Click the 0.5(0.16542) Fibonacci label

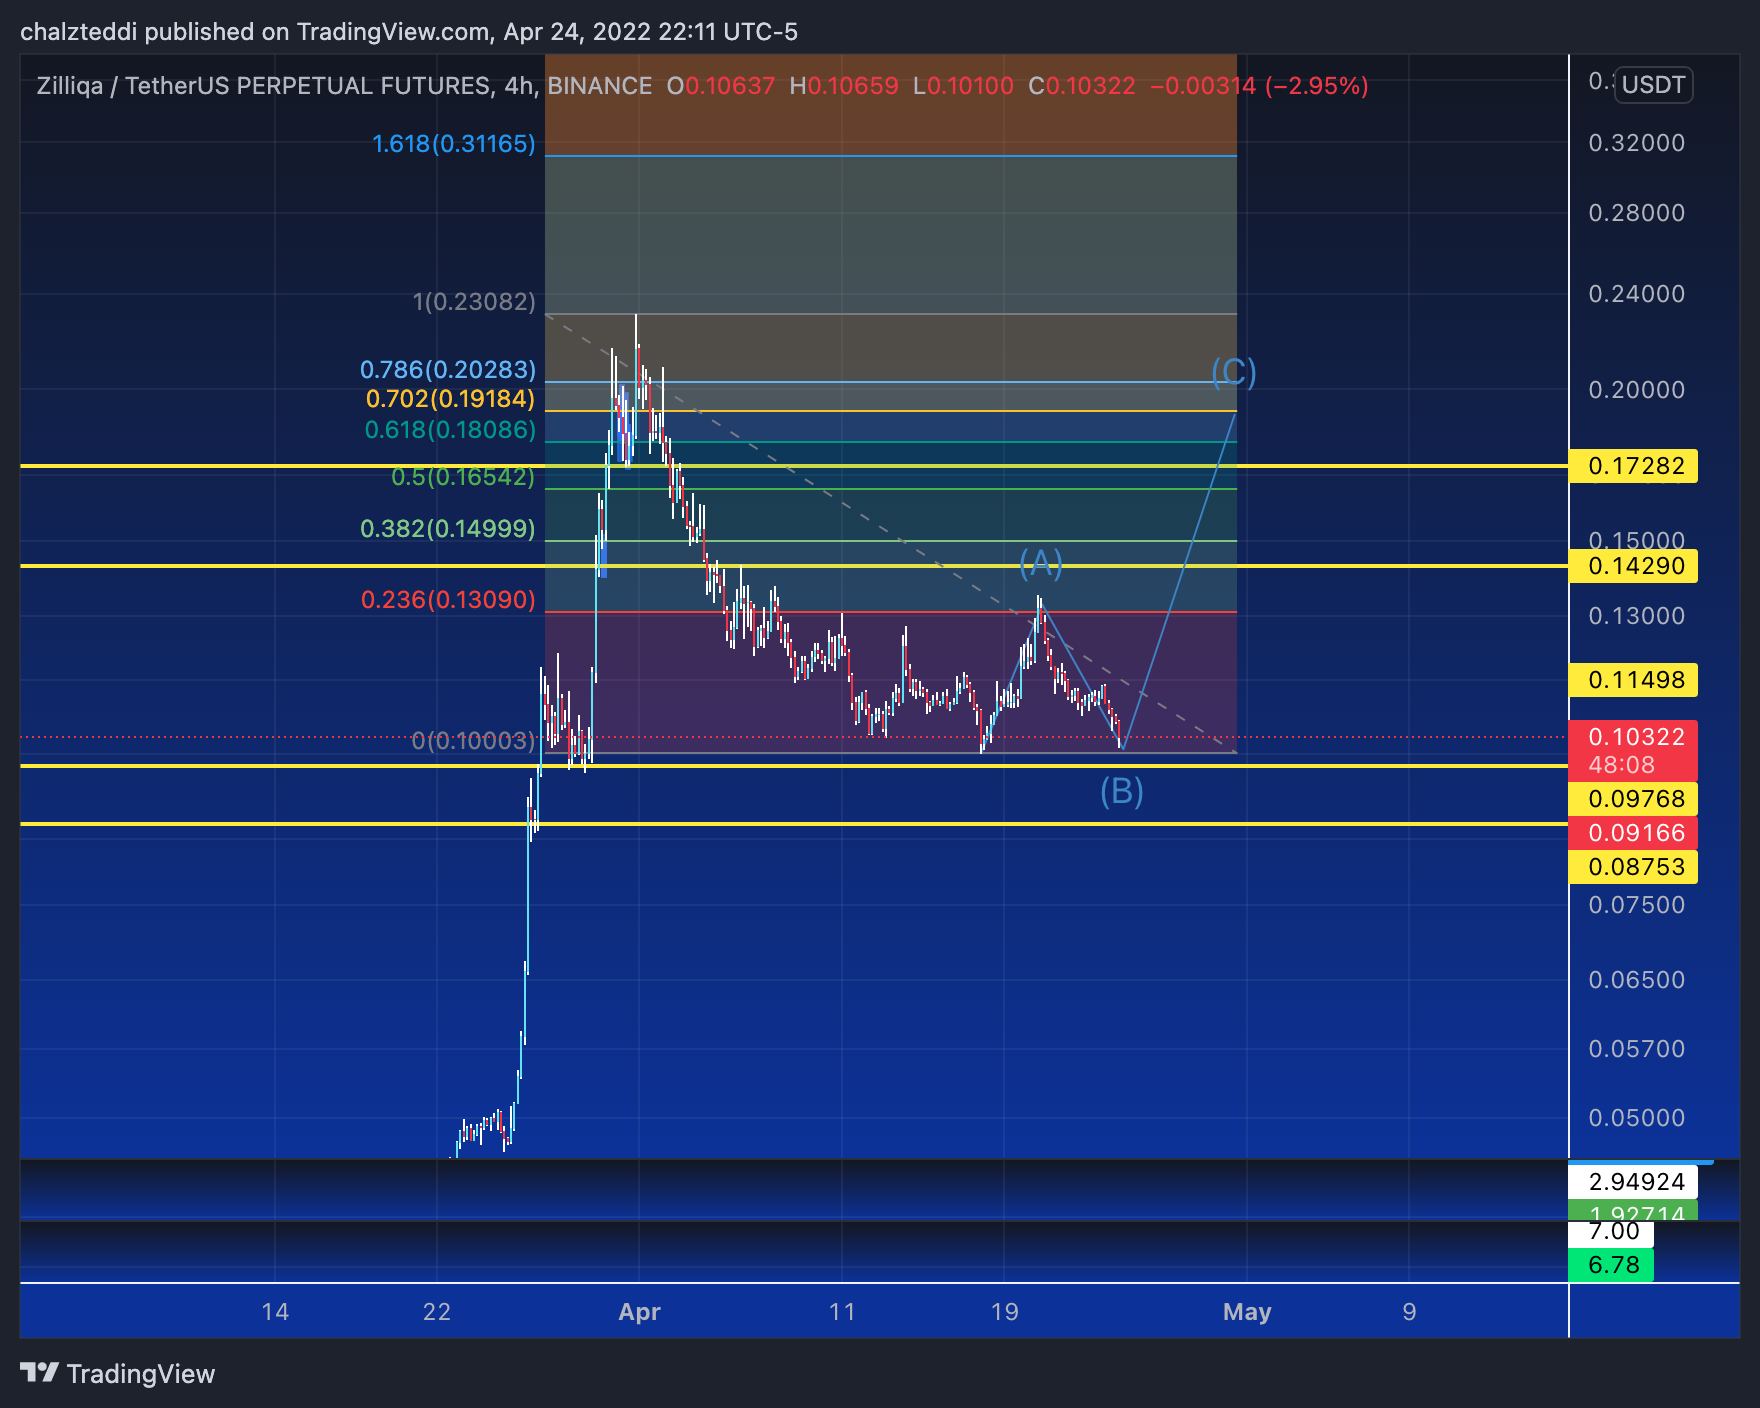coord(462,476)
